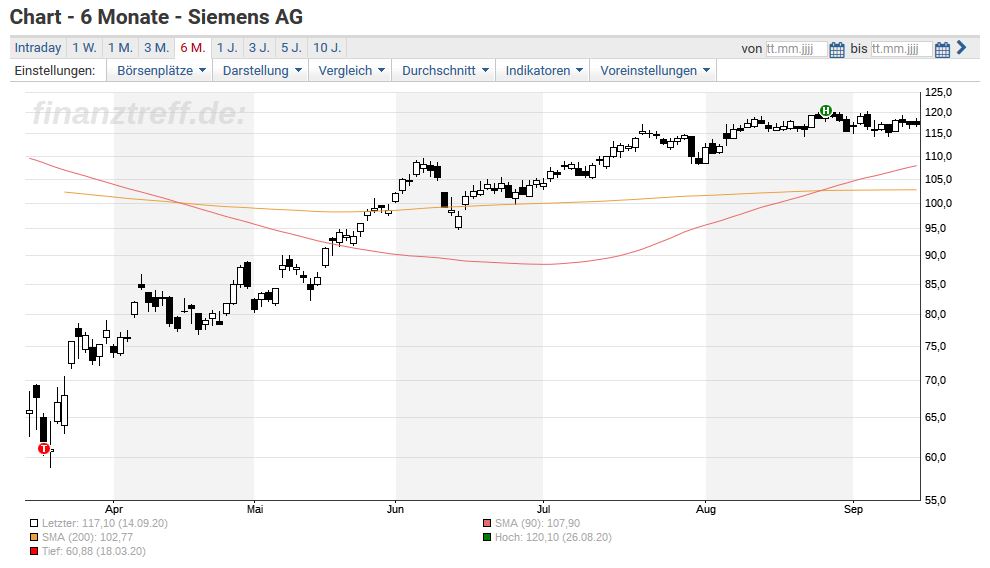
Task: Click the 'Jun' x-axis month label
Action: pos(395,509)
